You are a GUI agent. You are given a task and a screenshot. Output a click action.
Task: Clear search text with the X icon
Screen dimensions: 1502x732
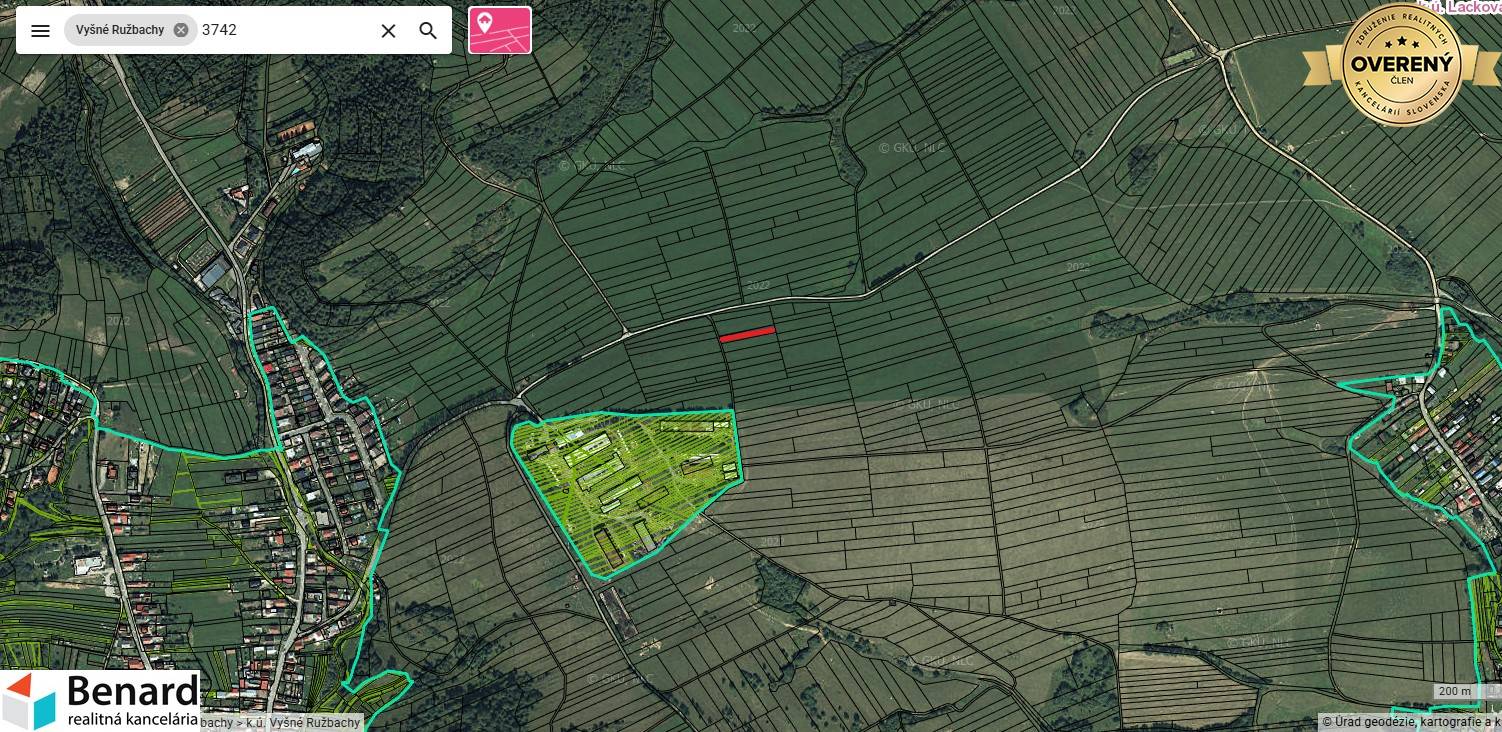(x=388, y=30)
